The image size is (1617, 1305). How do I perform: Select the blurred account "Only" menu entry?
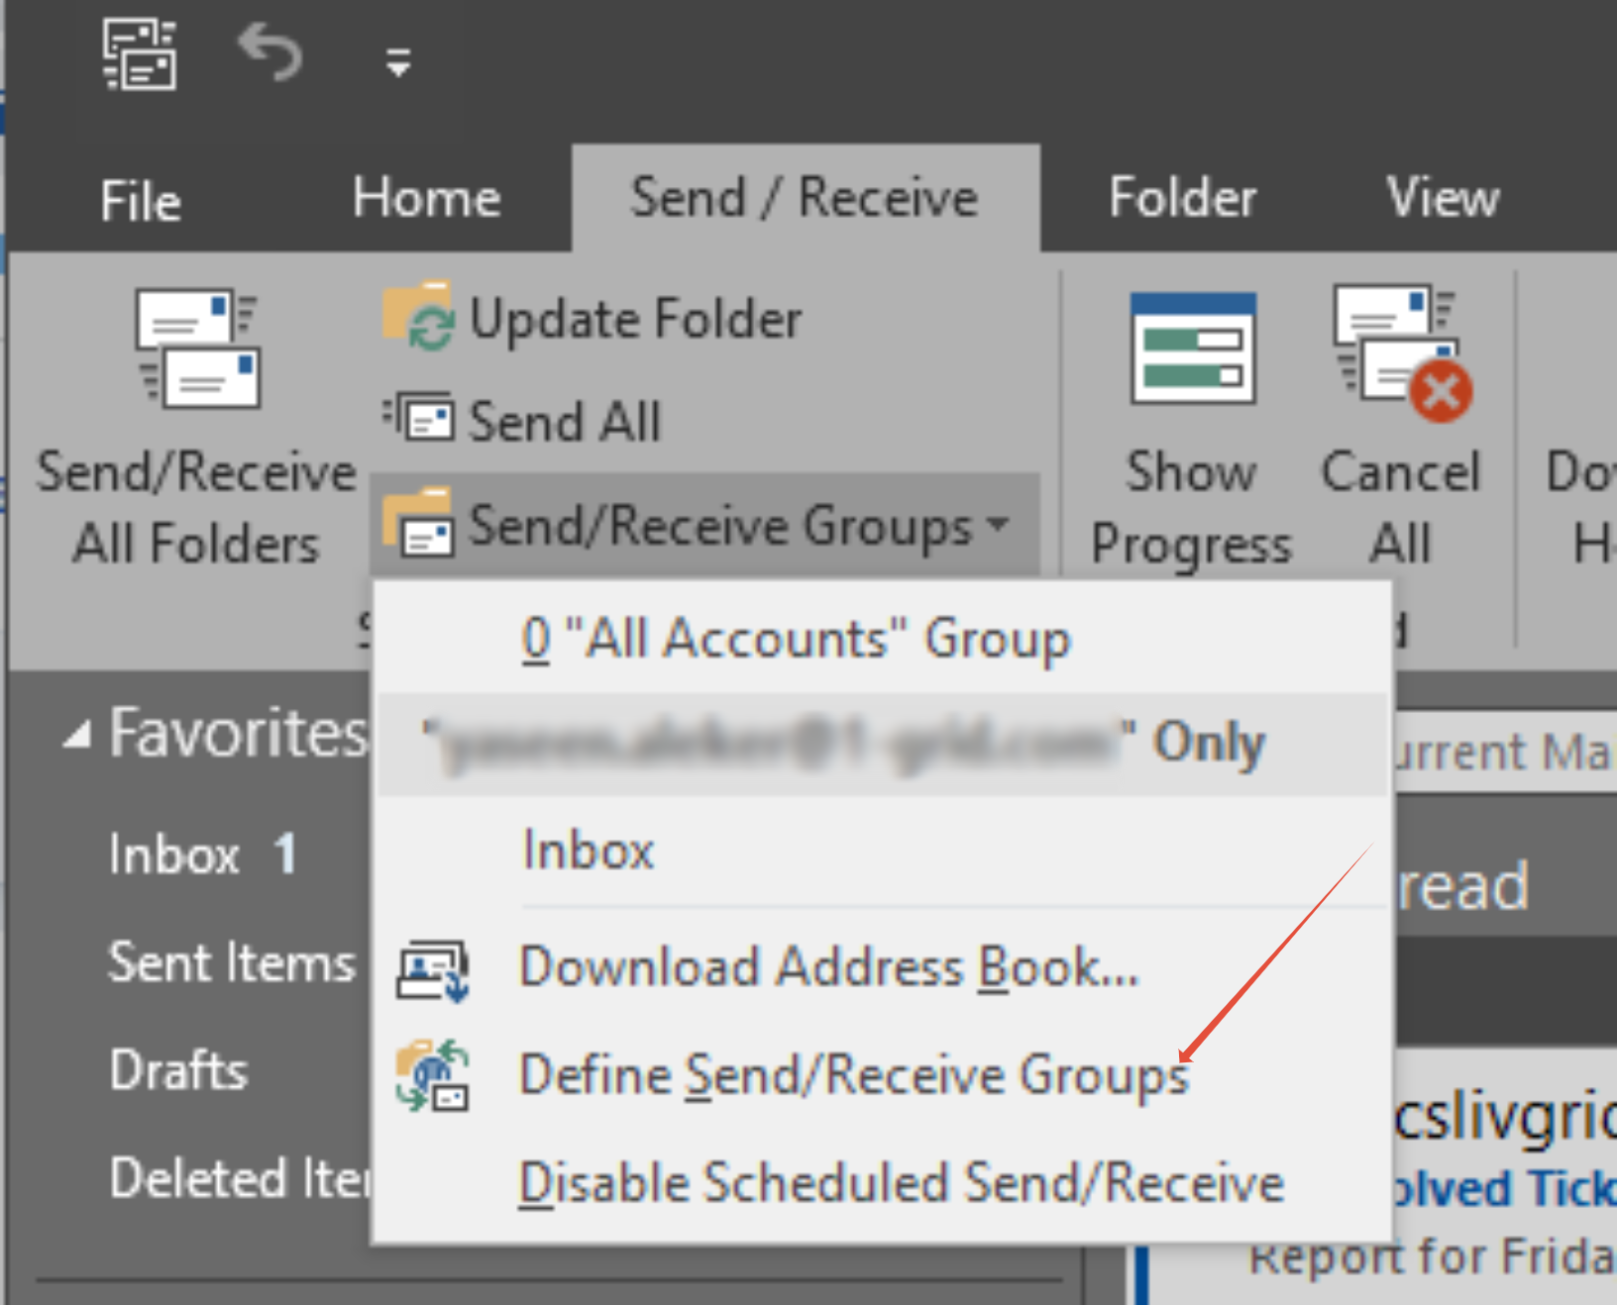[x=882, y=744]
